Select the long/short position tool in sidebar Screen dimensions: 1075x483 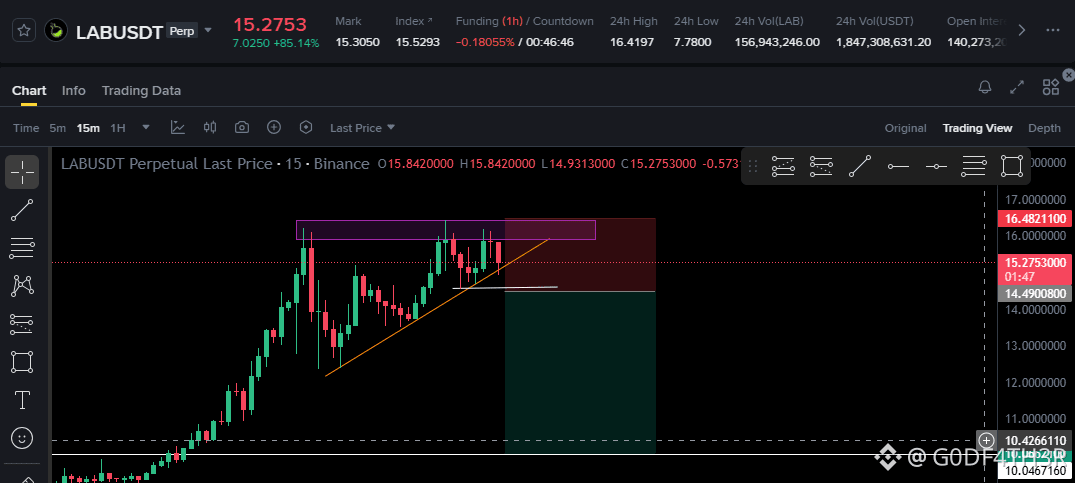22,324
